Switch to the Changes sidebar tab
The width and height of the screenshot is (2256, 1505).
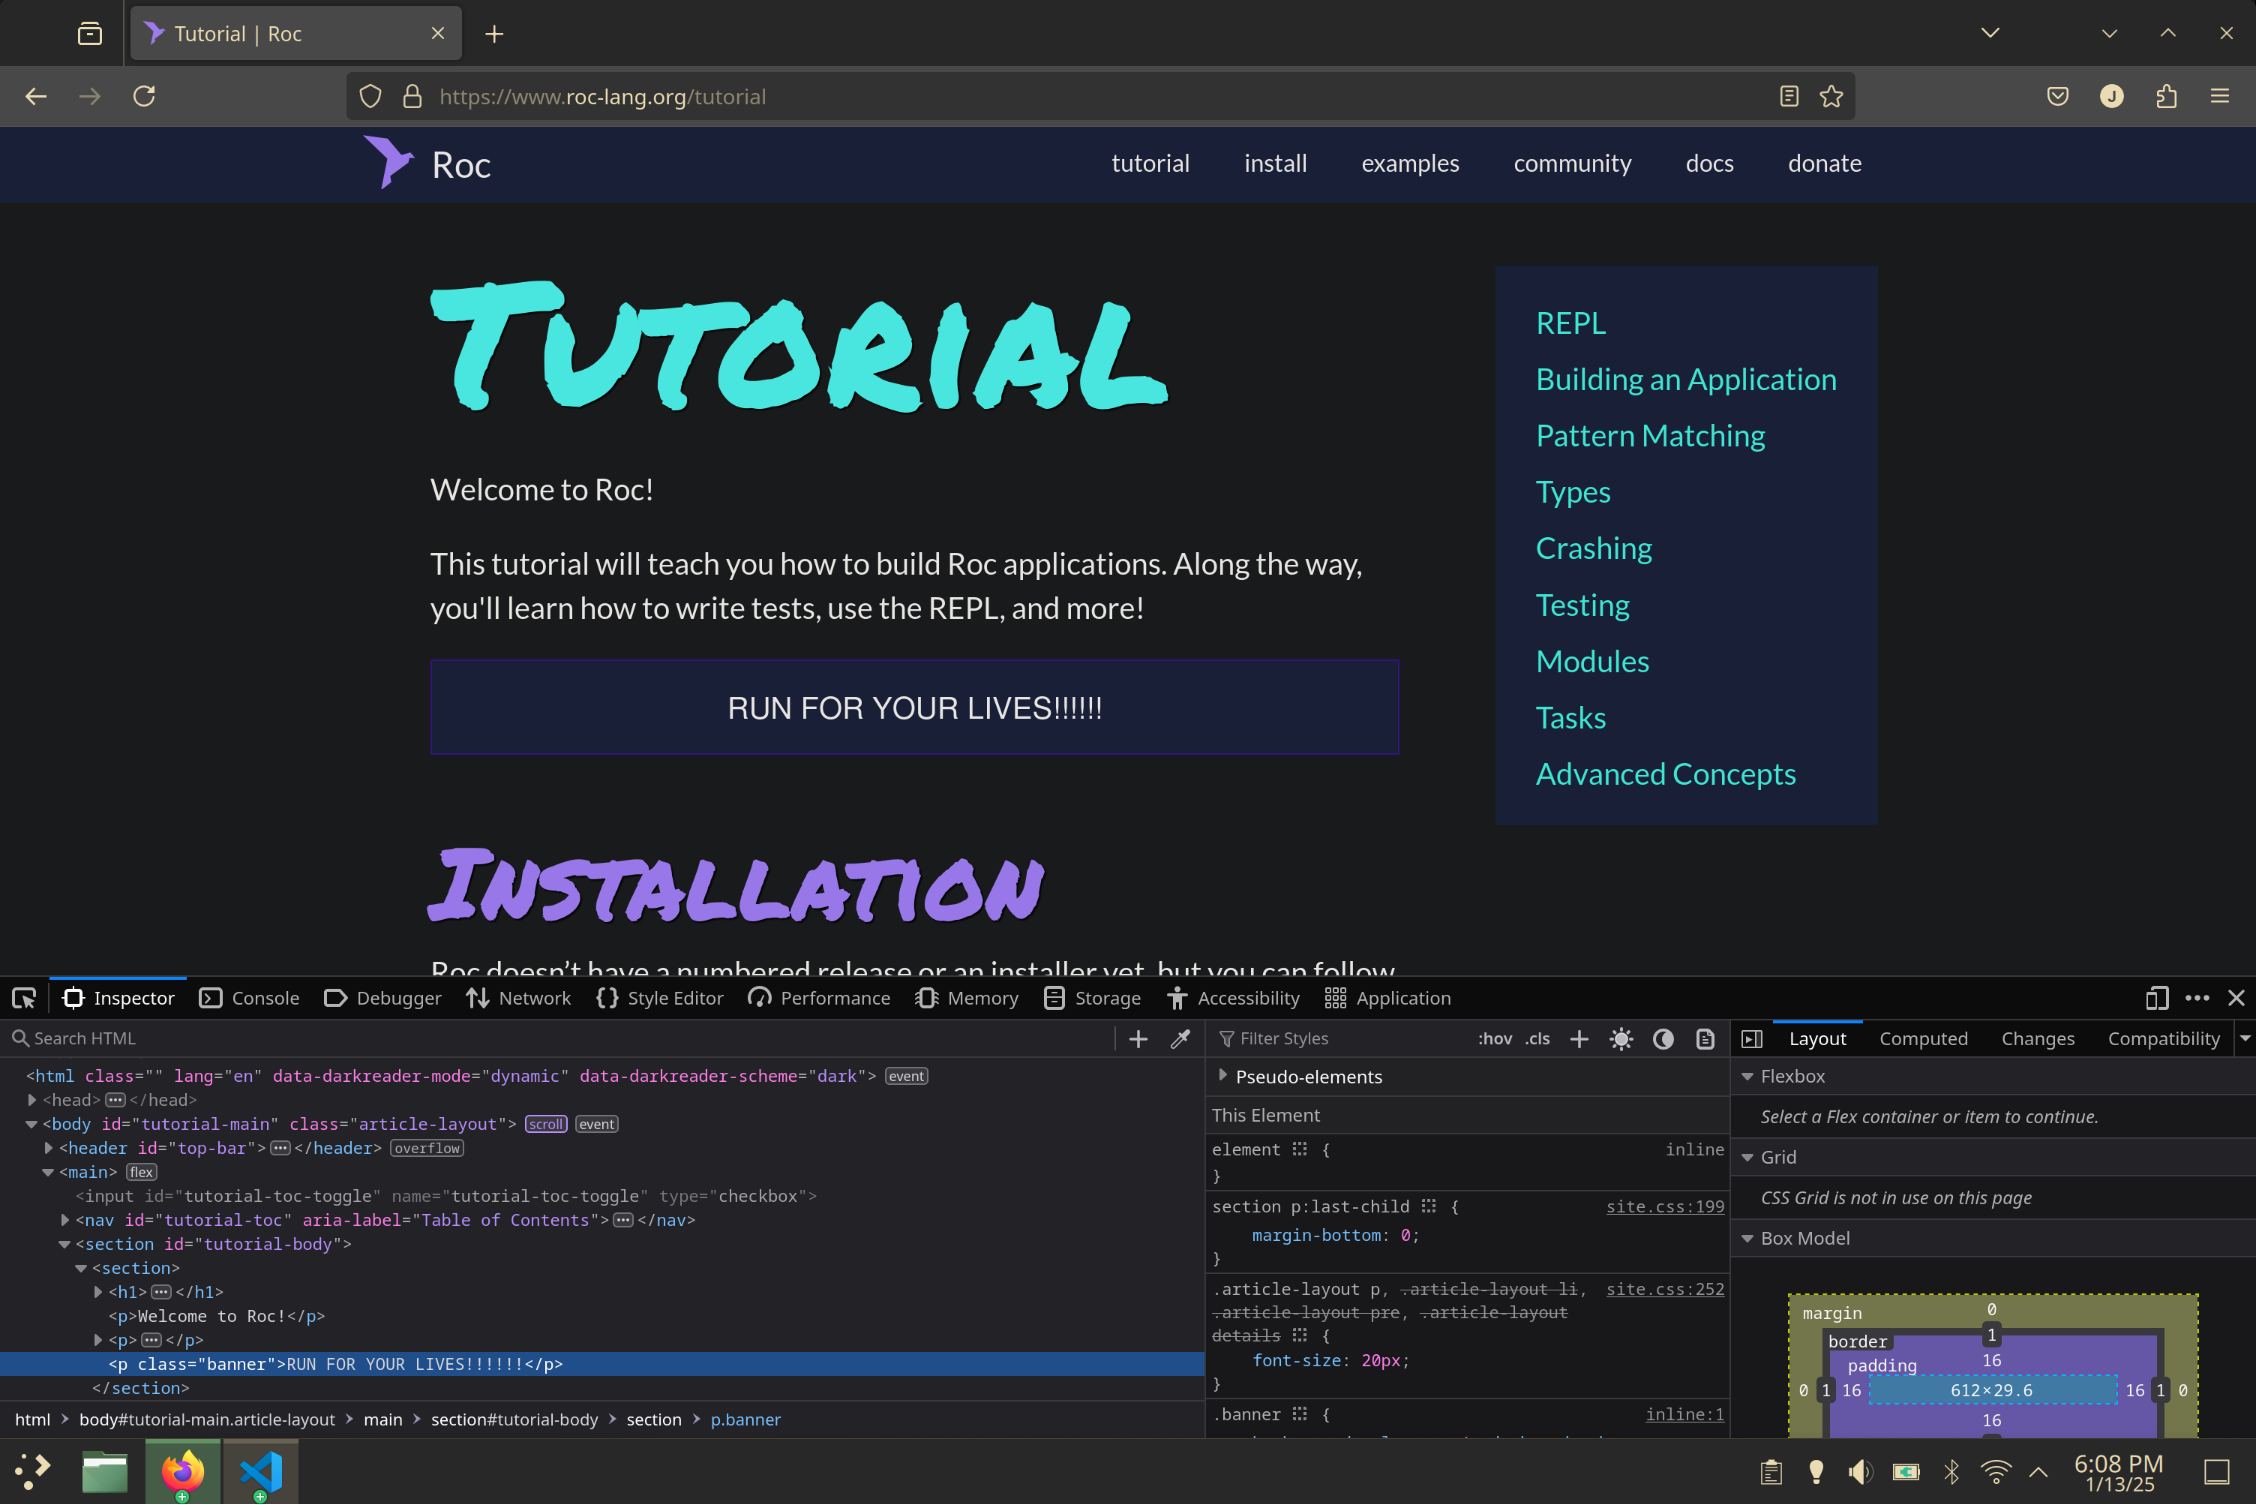click(2037, 1039)
